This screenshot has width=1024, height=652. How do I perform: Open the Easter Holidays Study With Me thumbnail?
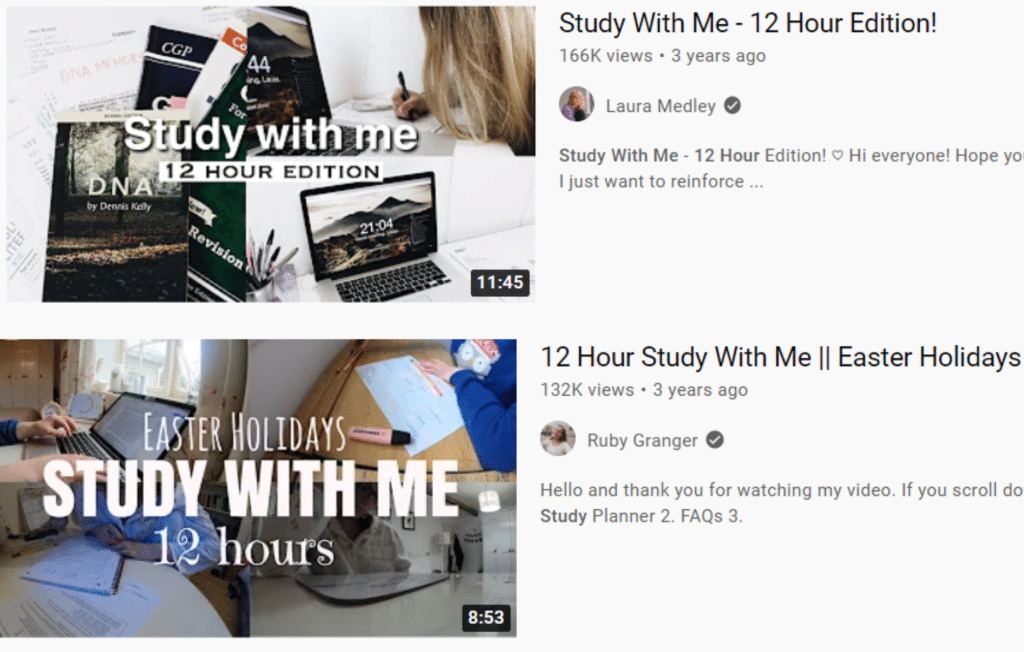click(258, 488)
